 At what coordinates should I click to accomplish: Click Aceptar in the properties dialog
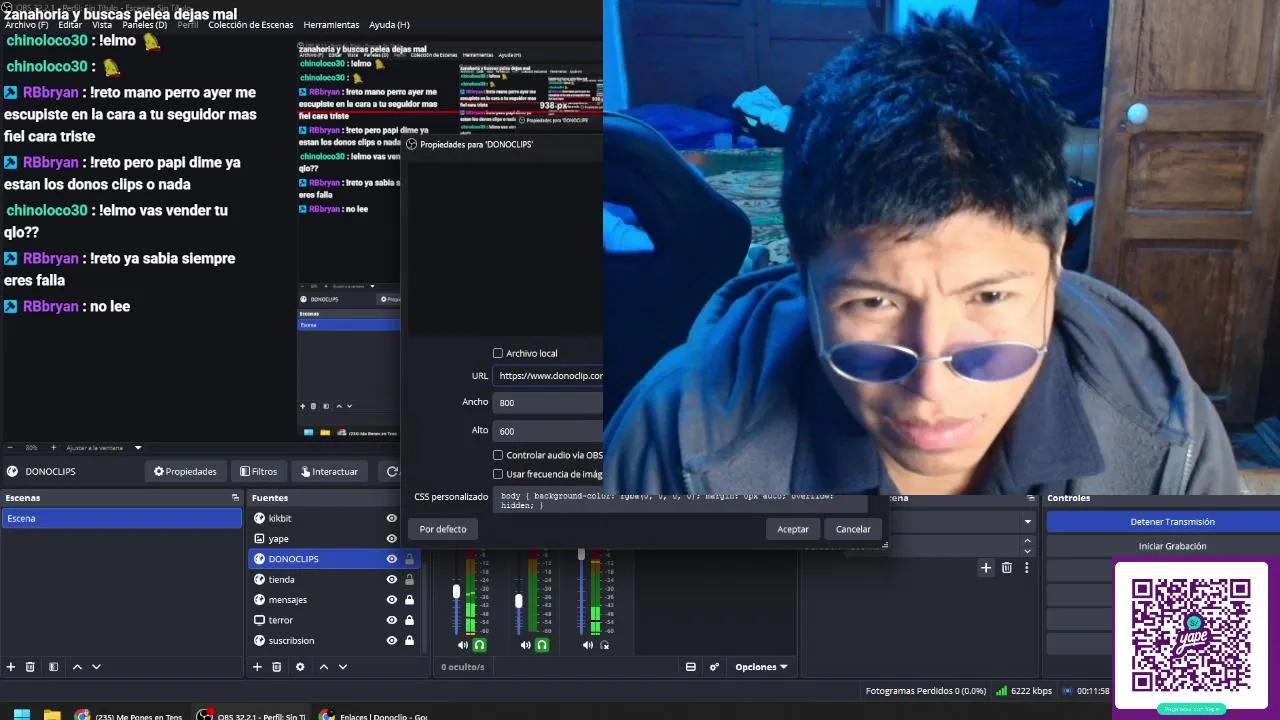pos(793,529)
